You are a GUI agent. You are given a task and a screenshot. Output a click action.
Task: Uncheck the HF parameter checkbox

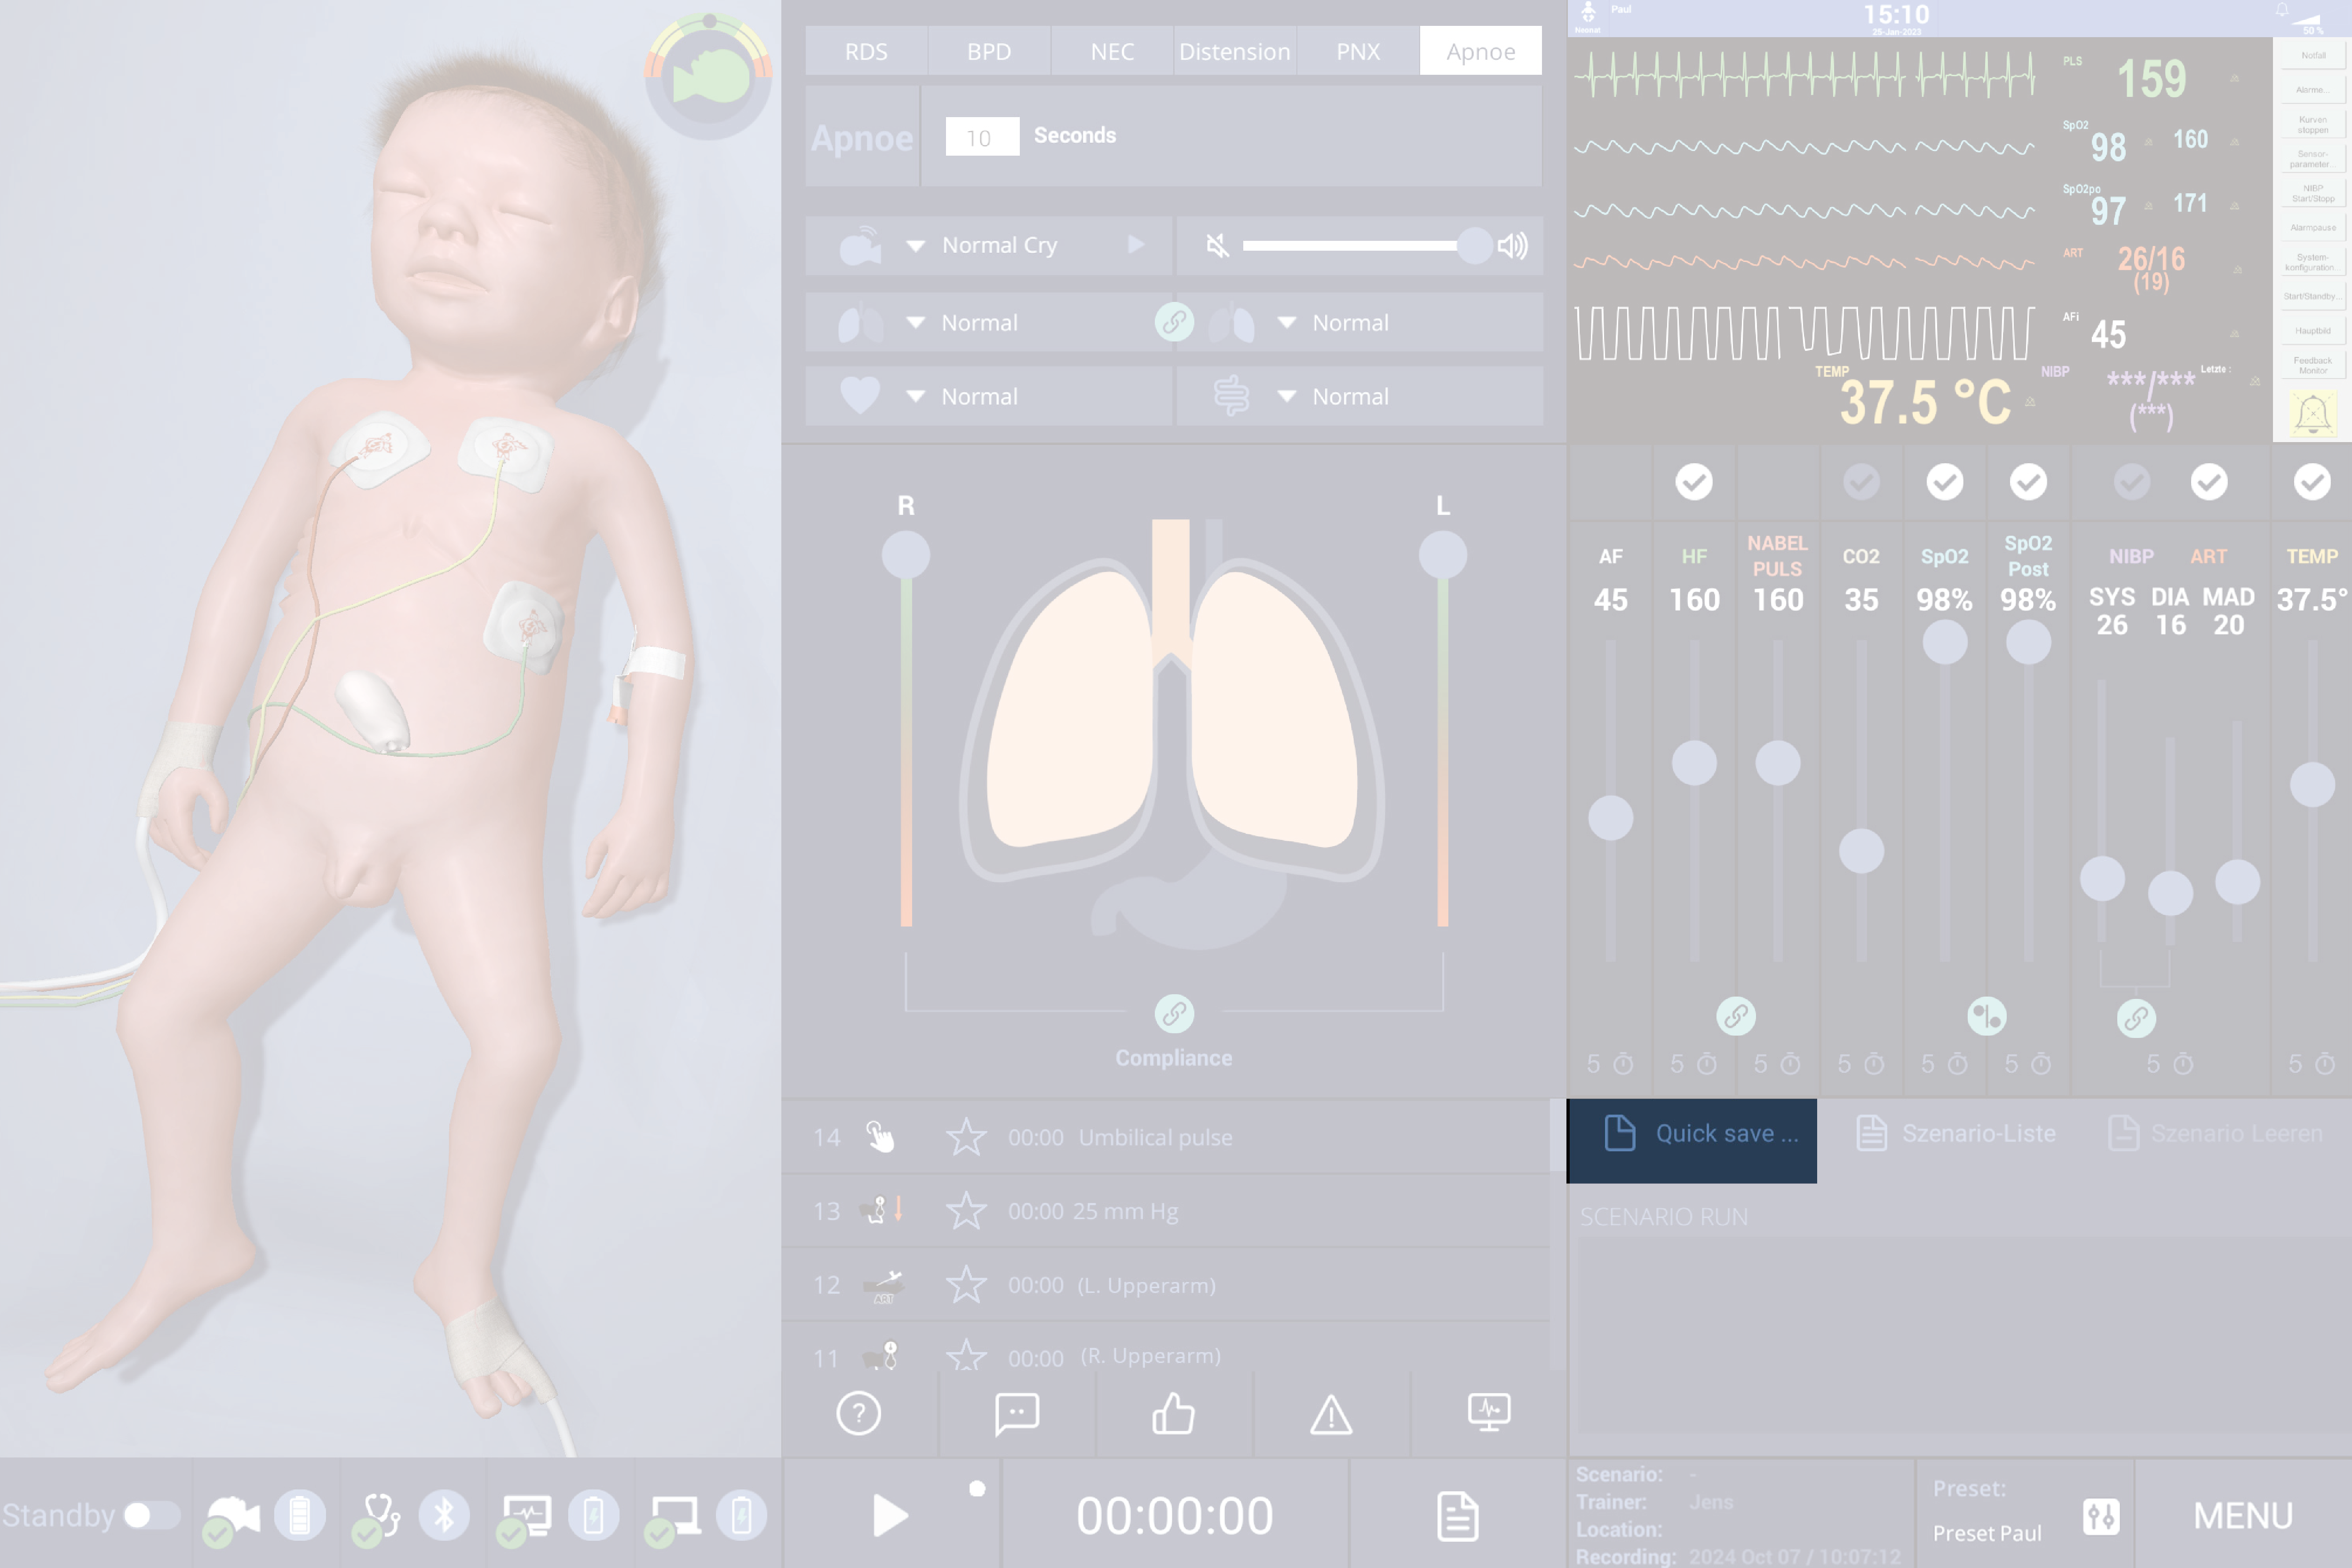[x=1694, y=482]
